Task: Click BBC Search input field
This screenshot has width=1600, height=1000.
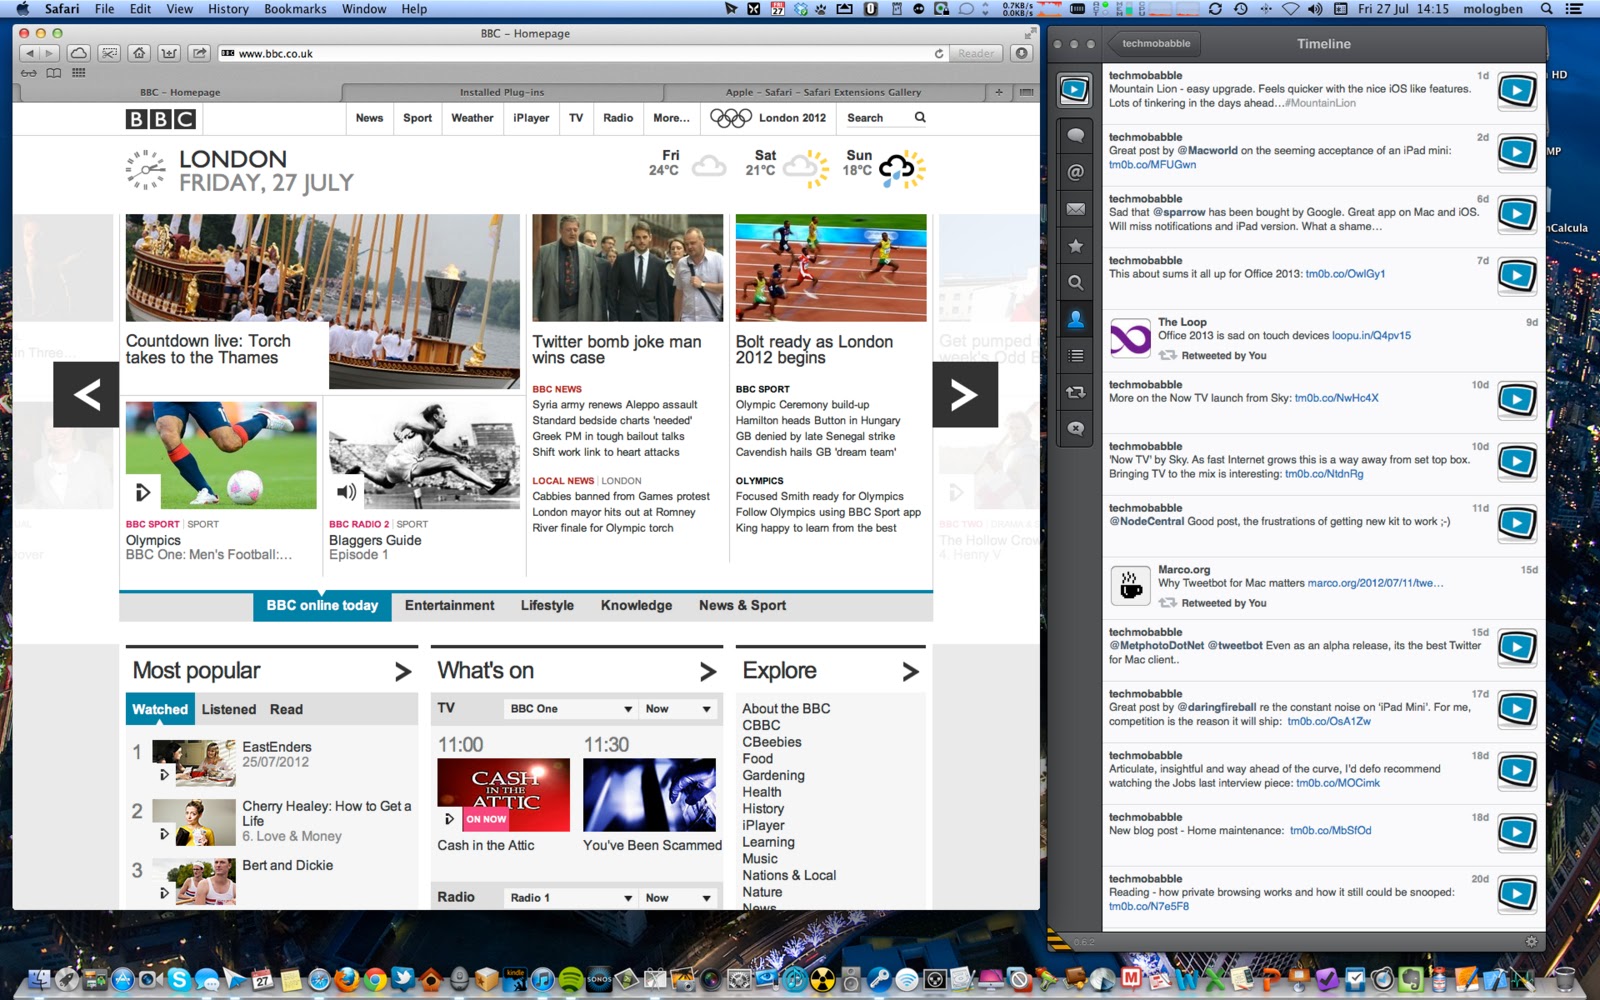Action: 876,118
